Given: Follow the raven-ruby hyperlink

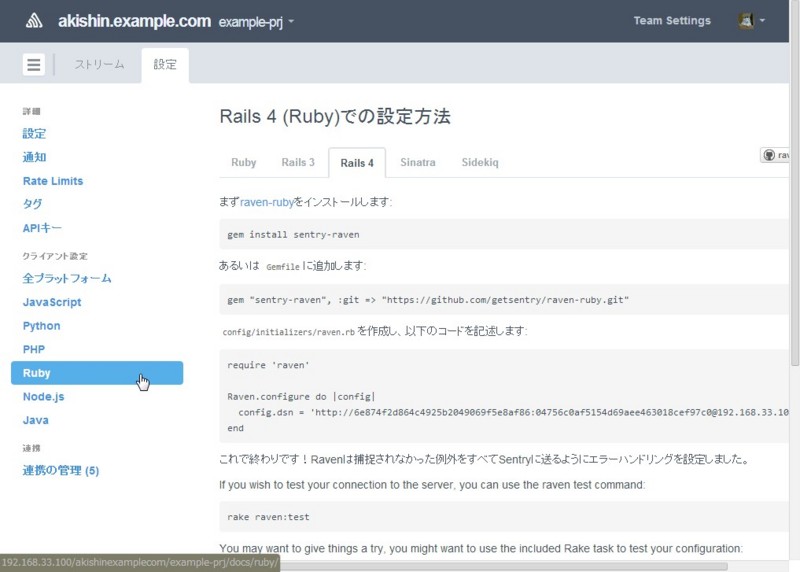Looking at the screenshot, I should pos(267,202).
